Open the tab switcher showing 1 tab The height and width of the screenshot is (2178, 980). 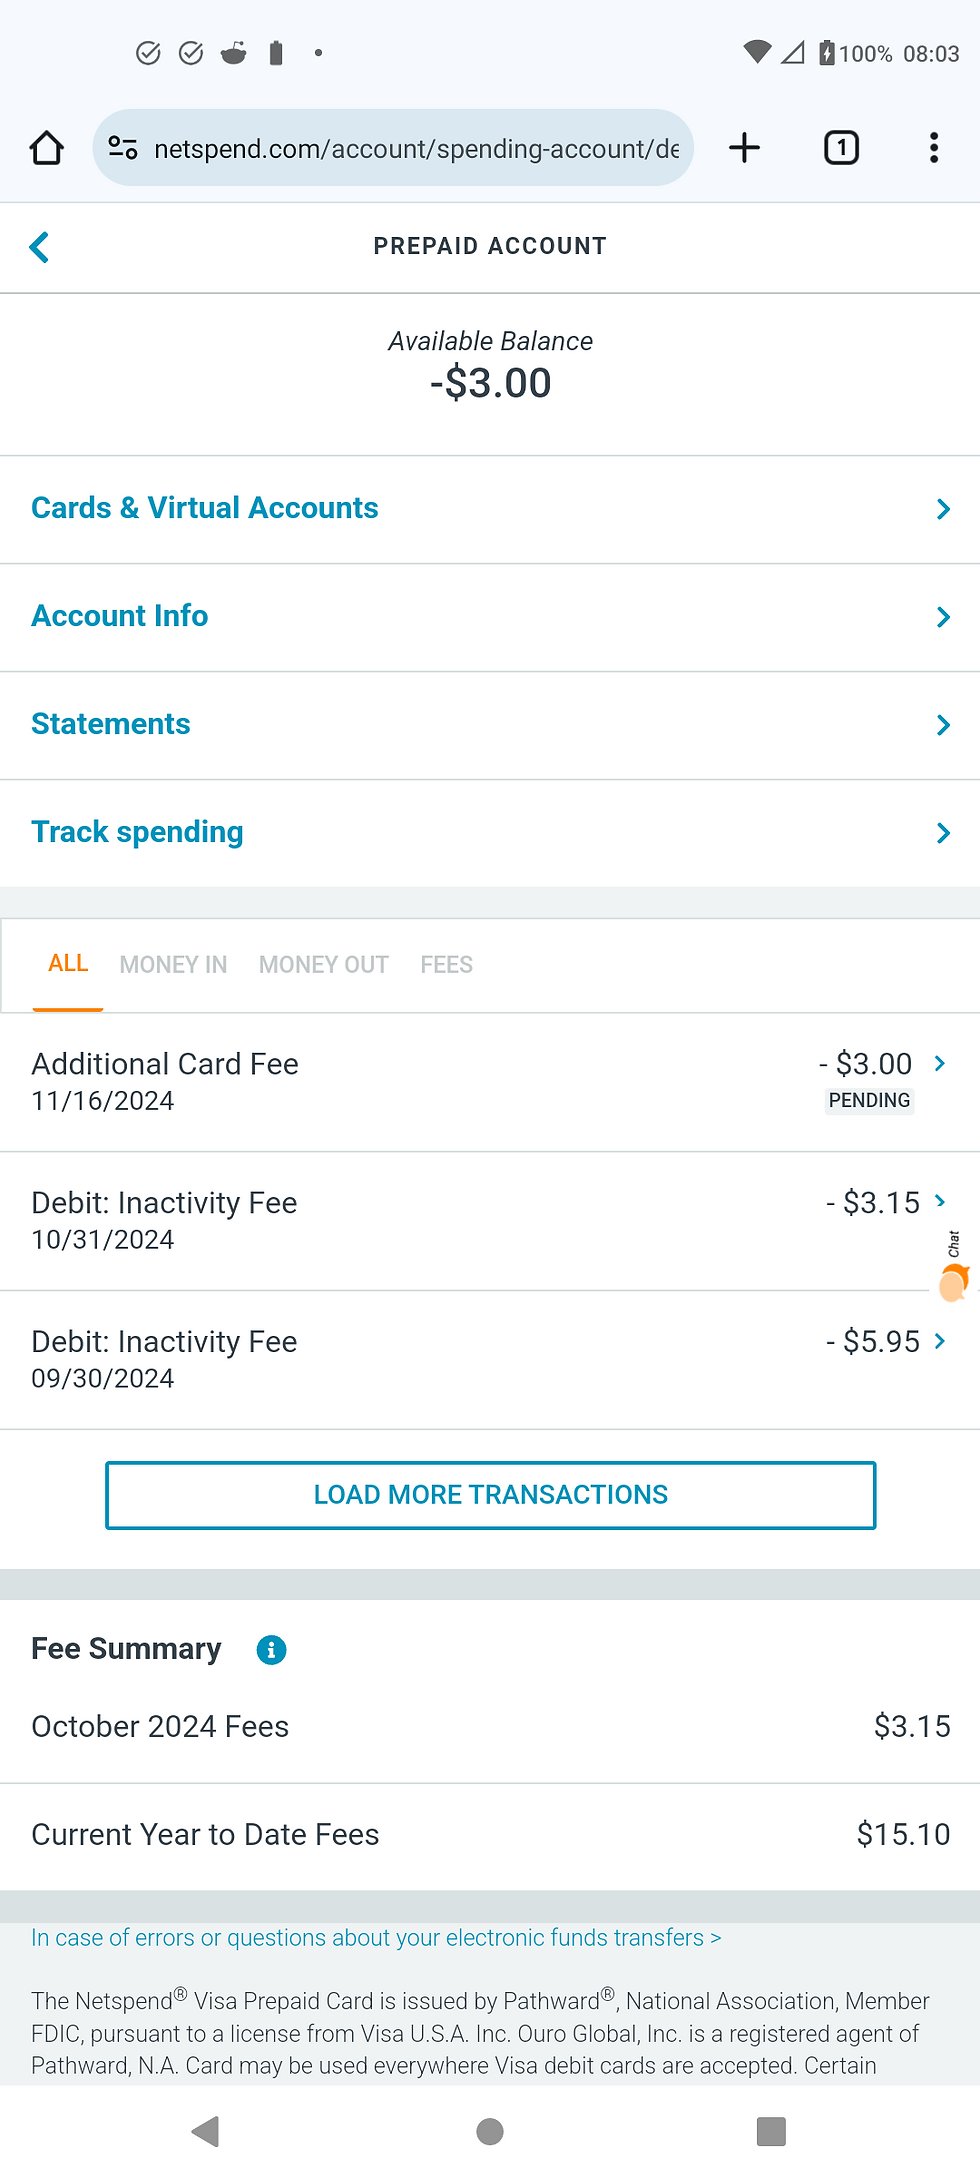[x=841, y=148]
